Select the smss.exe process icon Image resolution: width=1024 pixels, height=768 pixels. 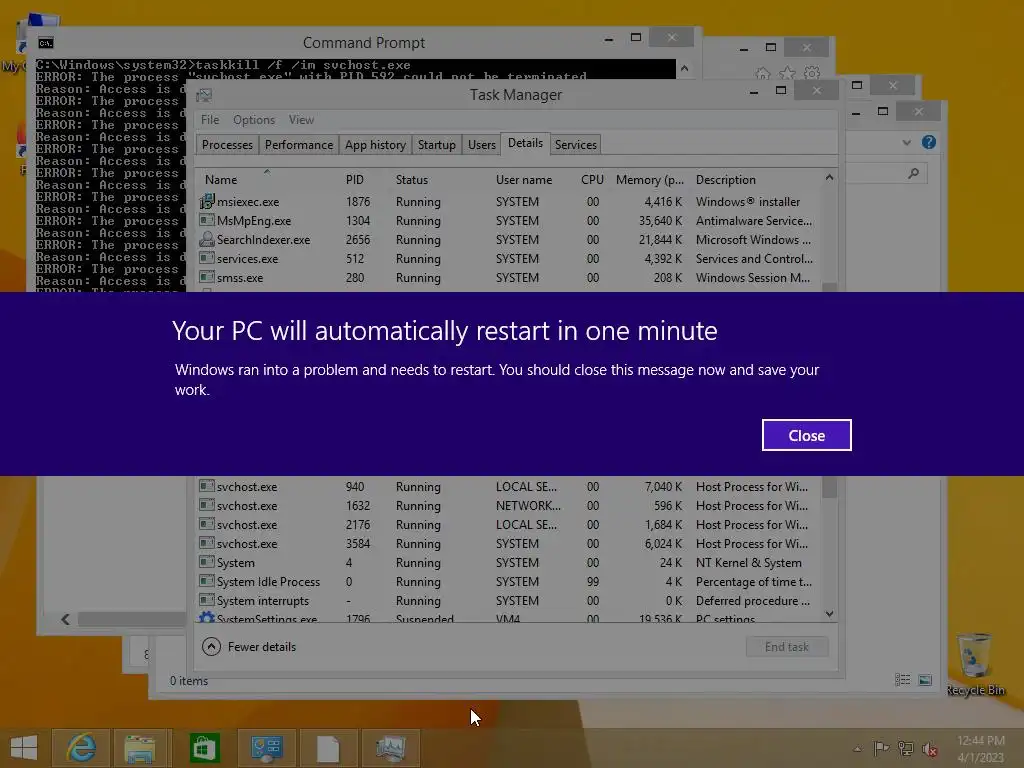207,277
